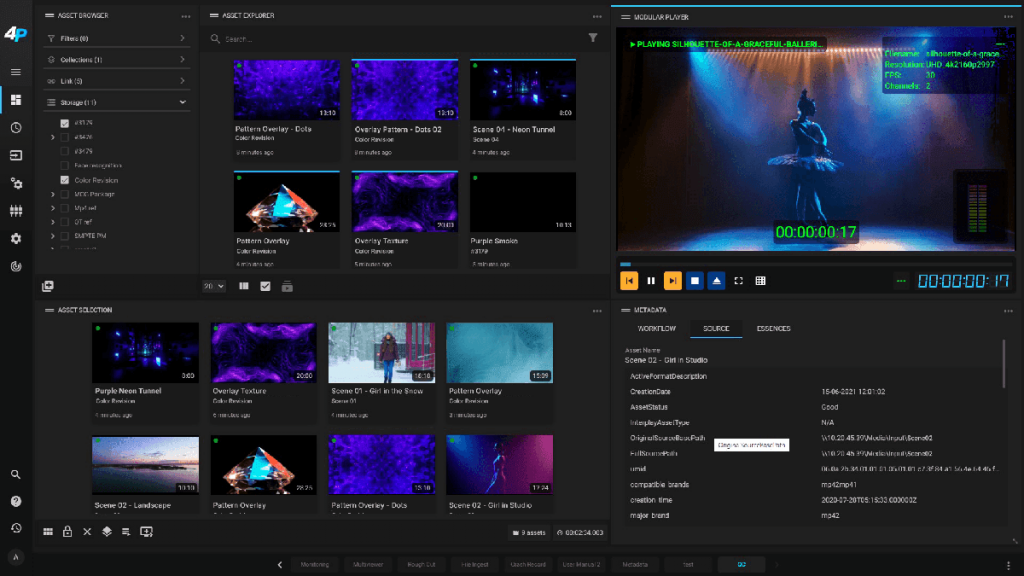Enable the MCC Package storage checkbox

point(65,194)
